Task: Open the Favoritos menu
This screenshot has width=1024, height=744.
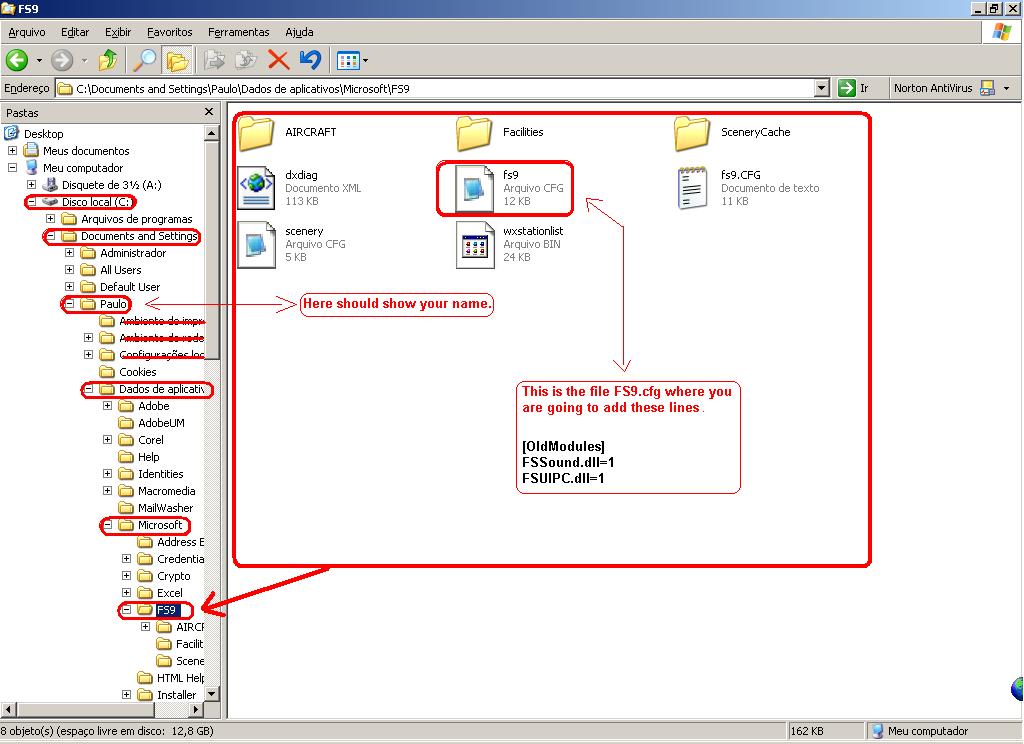Action: [x=170, y=32]
